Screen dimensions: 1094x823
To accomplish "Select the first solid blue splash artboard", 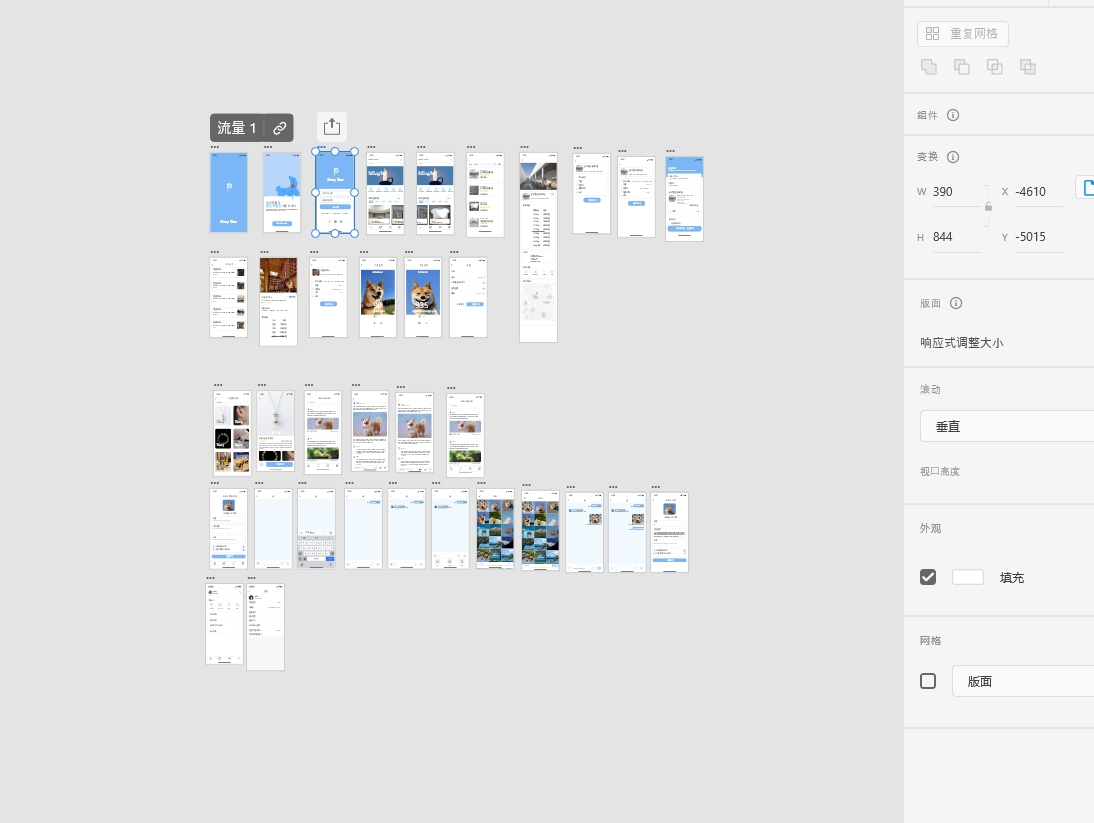I will click(x=228, y=192).
